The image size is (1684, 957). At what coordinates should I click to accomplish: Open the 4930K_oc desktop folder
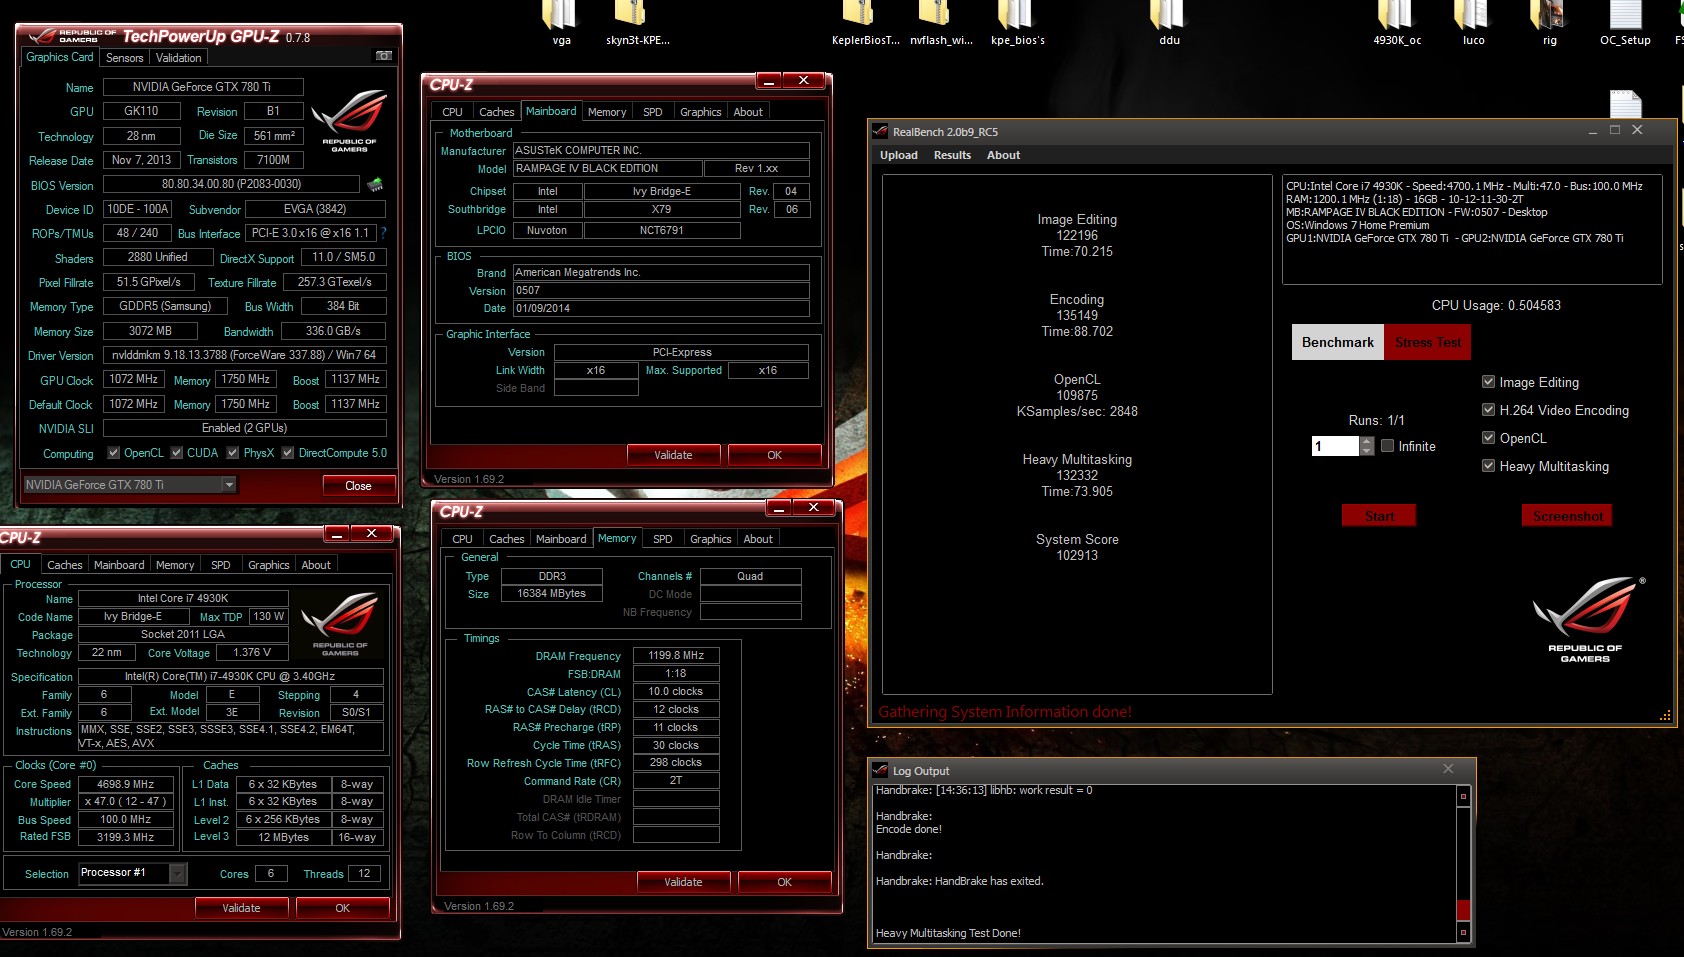(1397, 22)
